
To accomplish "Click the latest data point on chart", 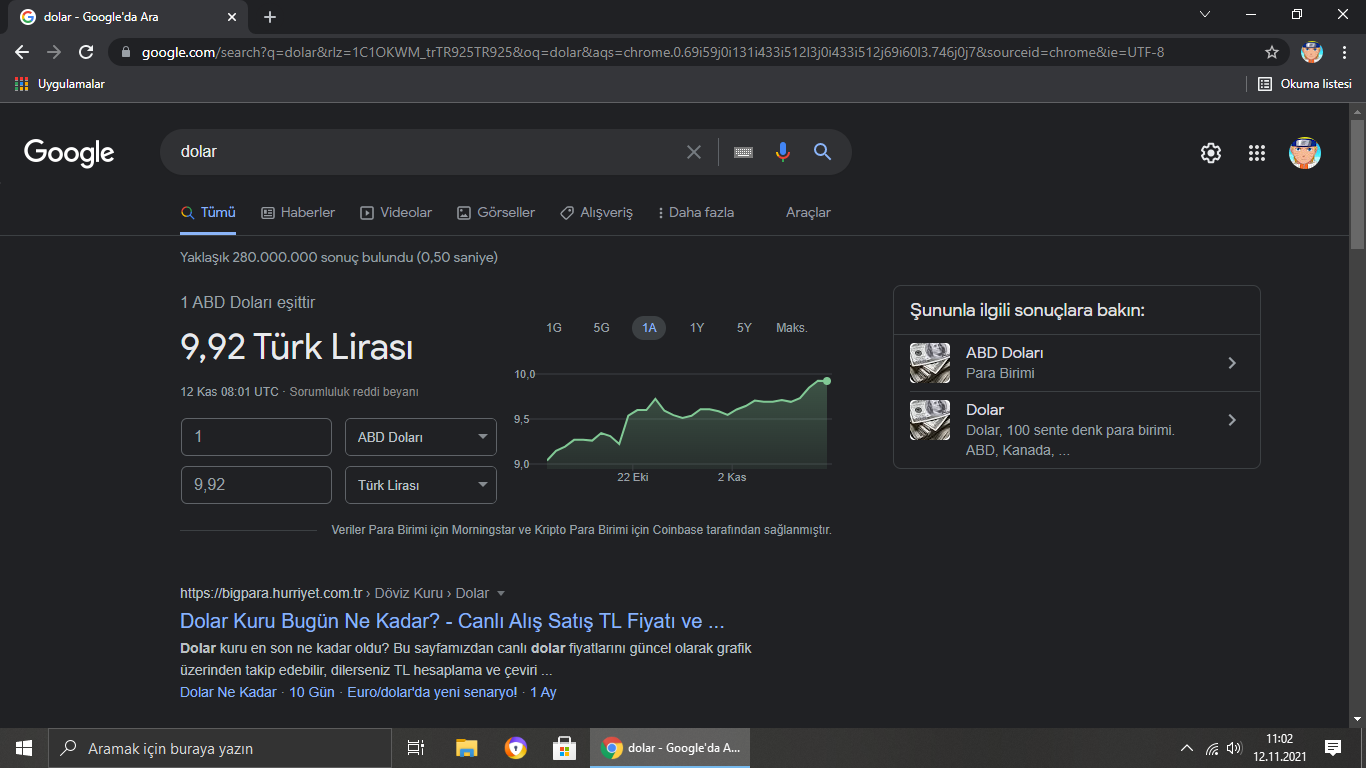I will 827,381.
